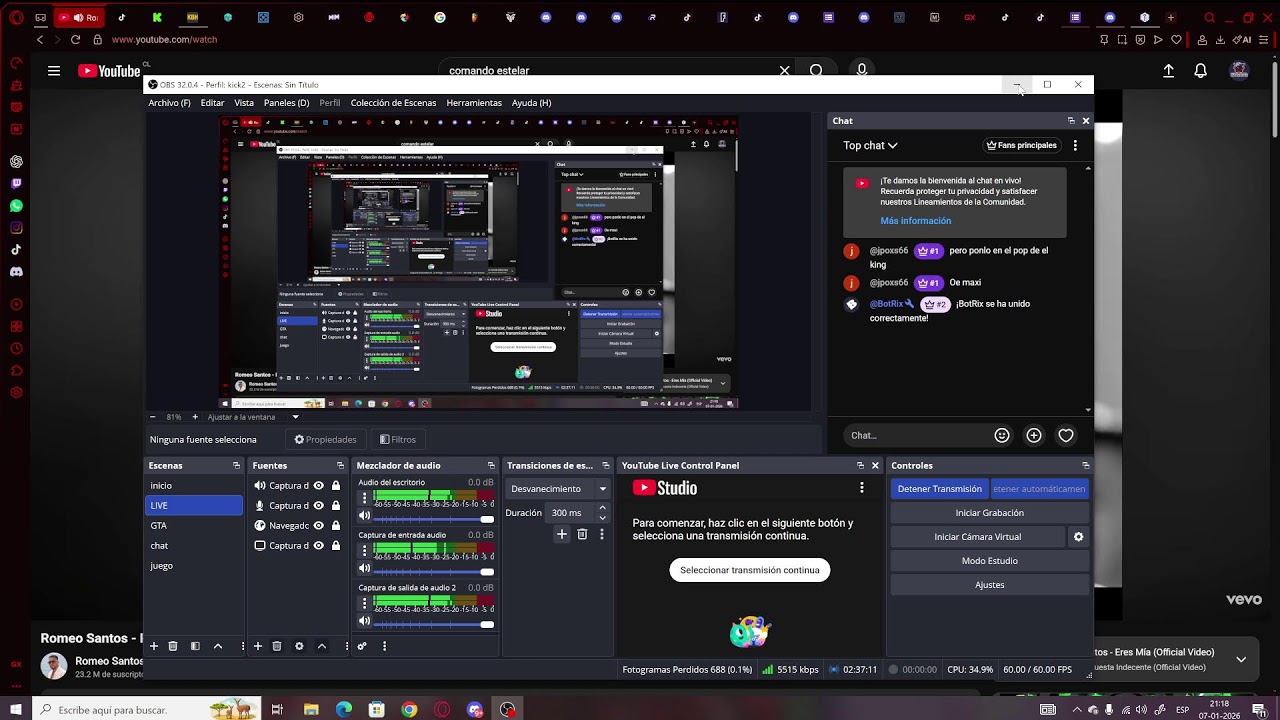Viewport: 1280px width, 720px height.
Task: Increase the transition Duración value
Action: 602,508
